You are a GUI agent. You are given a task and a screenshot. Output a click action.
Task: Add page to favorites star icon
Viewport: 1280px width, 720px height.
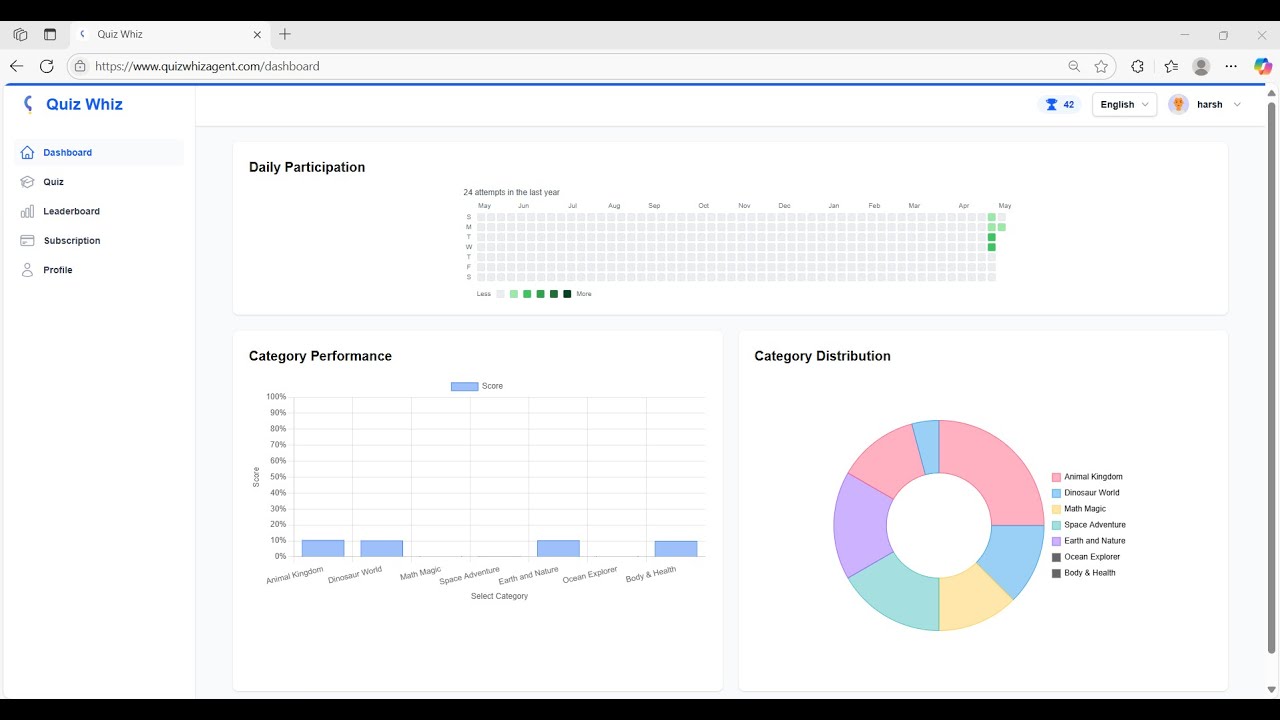pos(1101,66)
